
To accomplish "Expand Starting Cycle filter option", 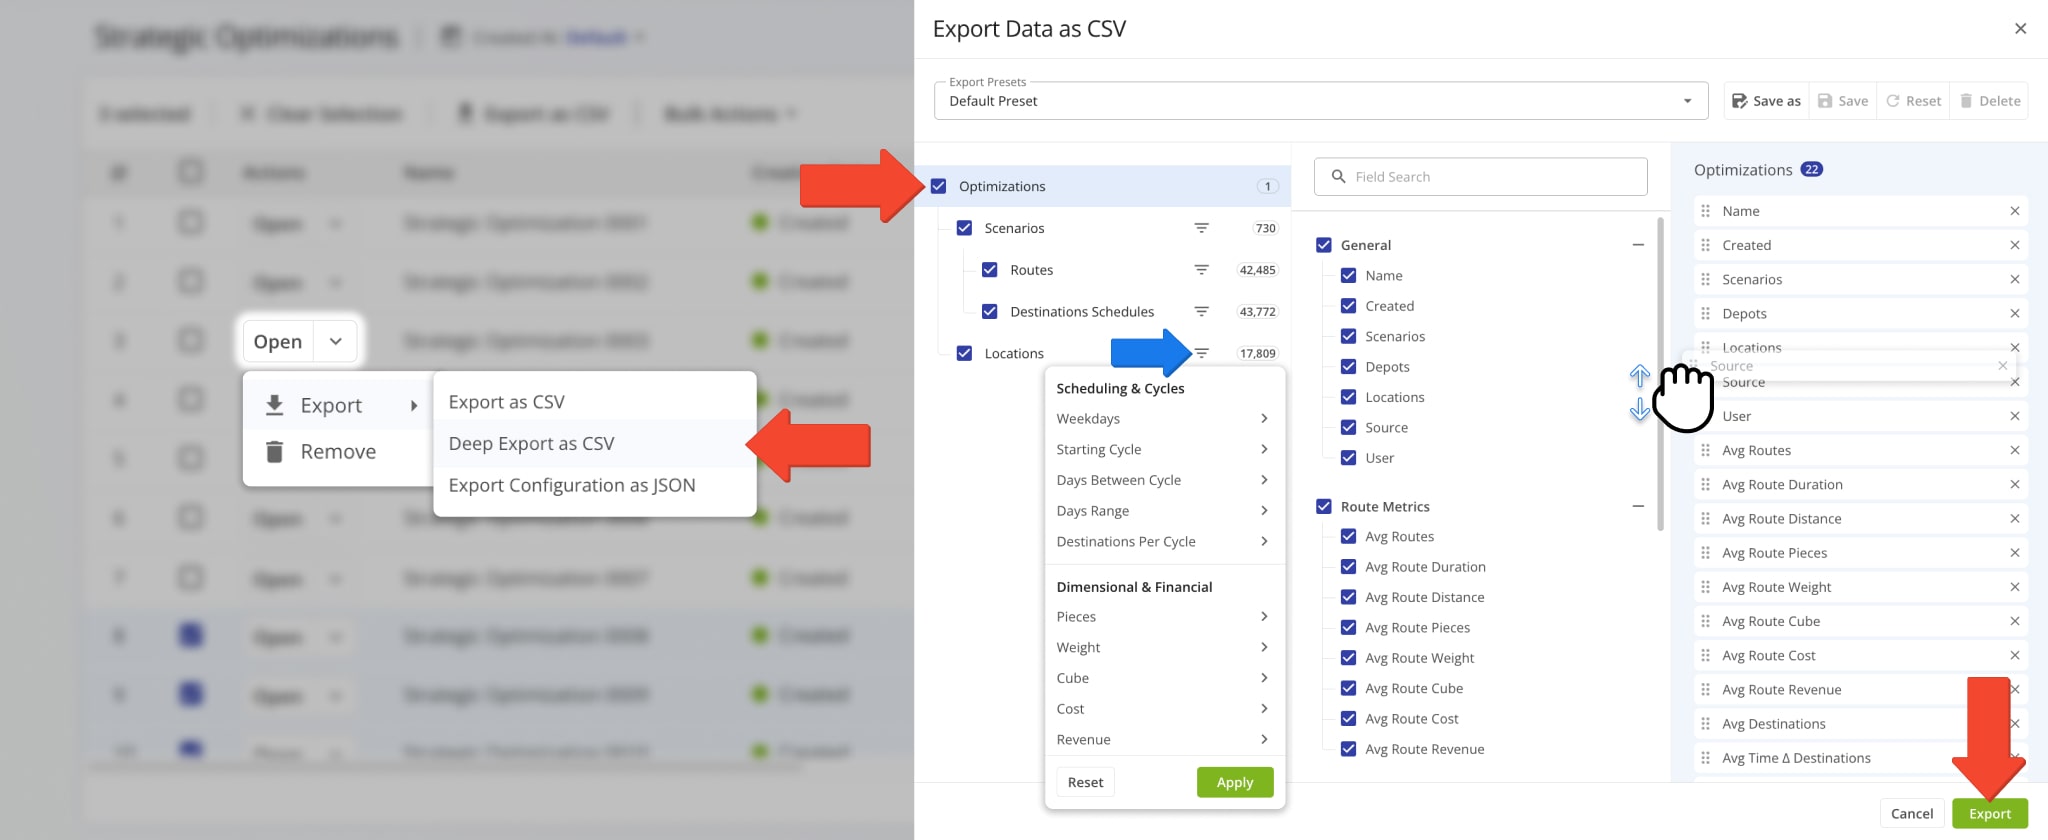I will click(1163, 450).
